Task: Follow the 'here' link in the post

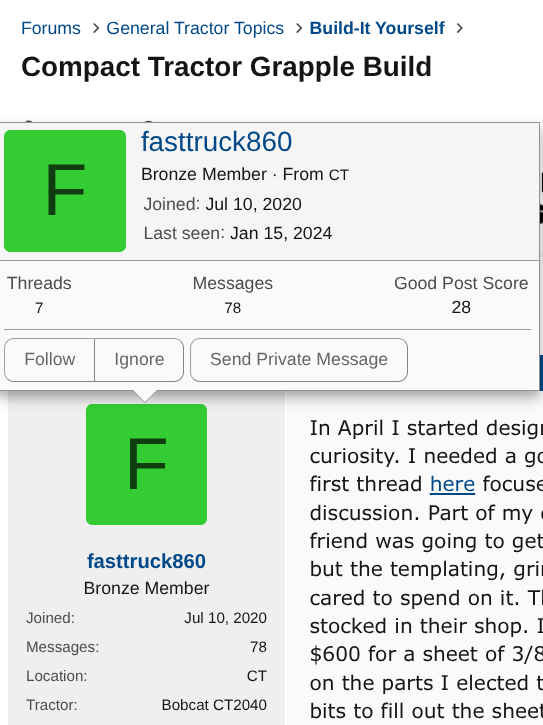Action: coord(452,484)
